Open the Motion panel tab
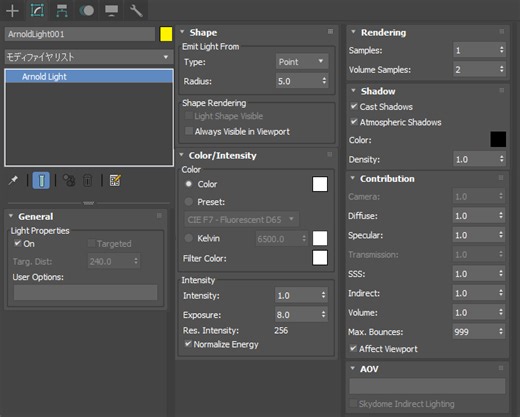520x417 pixels. pos(87,11)
